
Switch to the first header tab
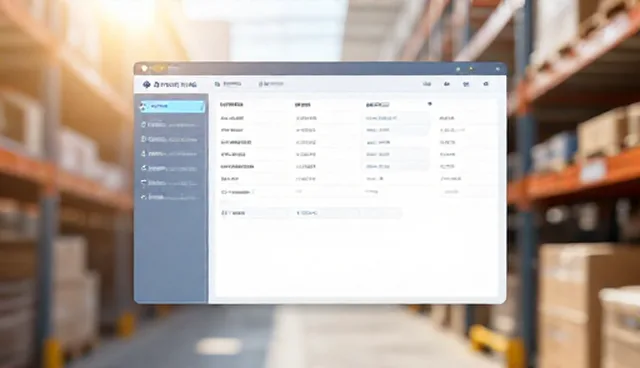tap(228, 84)
